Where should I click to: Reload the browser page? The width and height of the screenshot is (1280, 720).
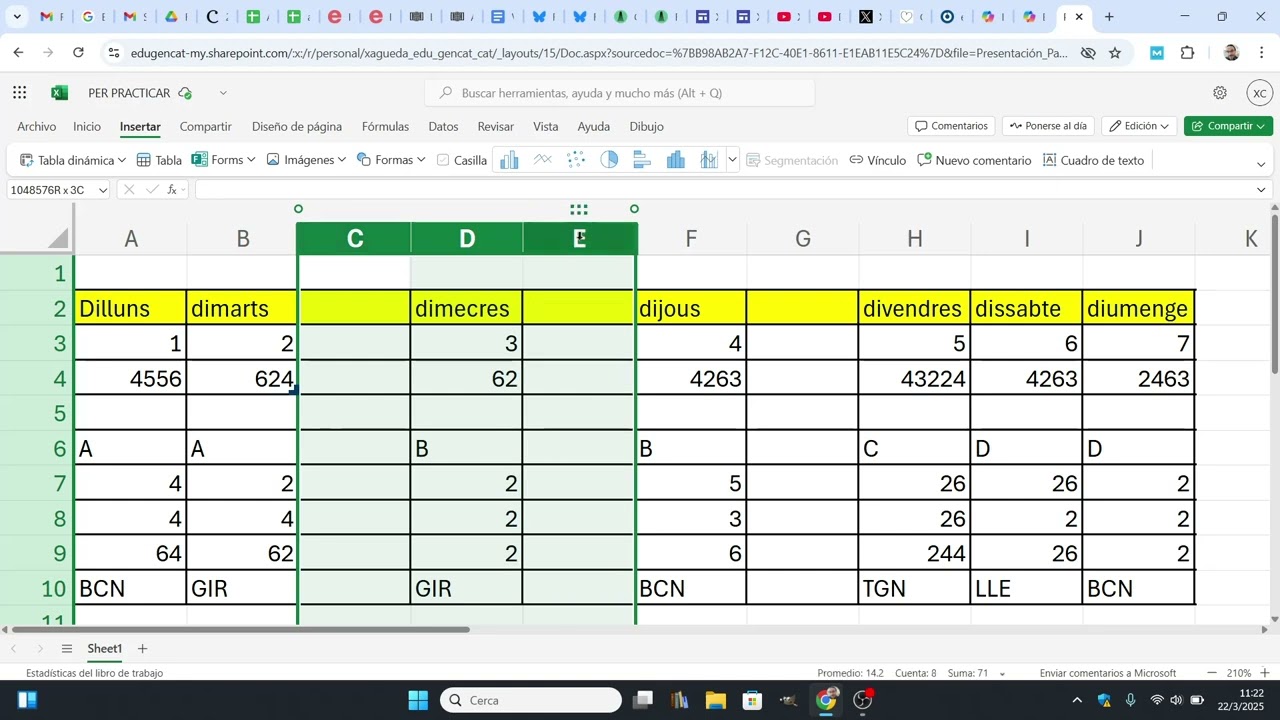79,53
